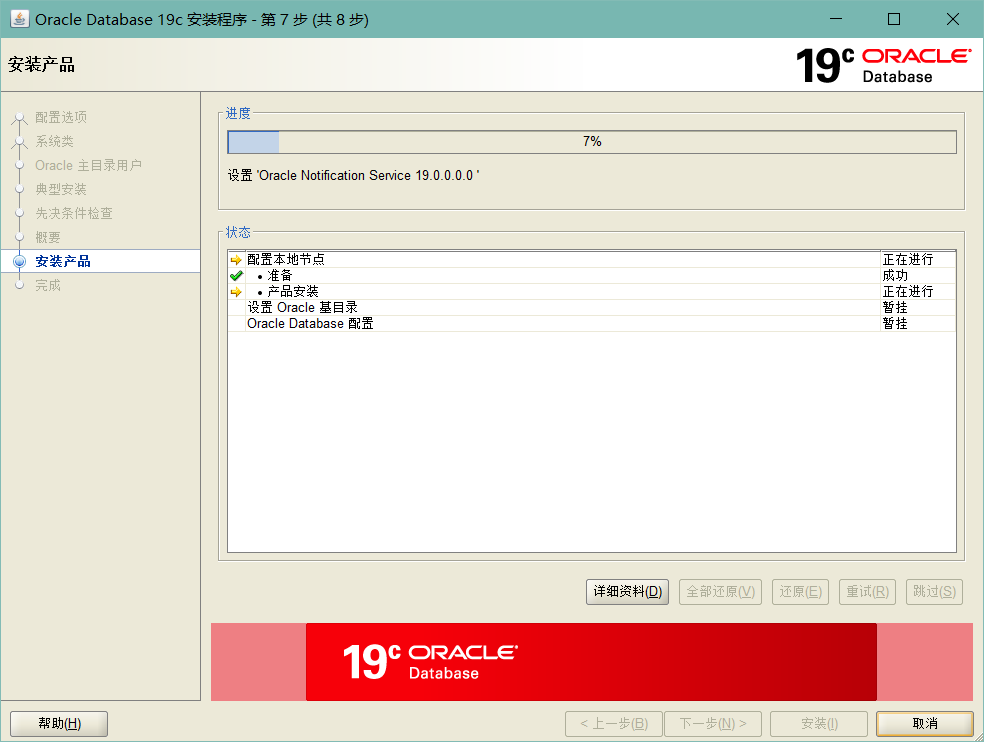Select the 产品安装 status row

click(x=592, y=291)
